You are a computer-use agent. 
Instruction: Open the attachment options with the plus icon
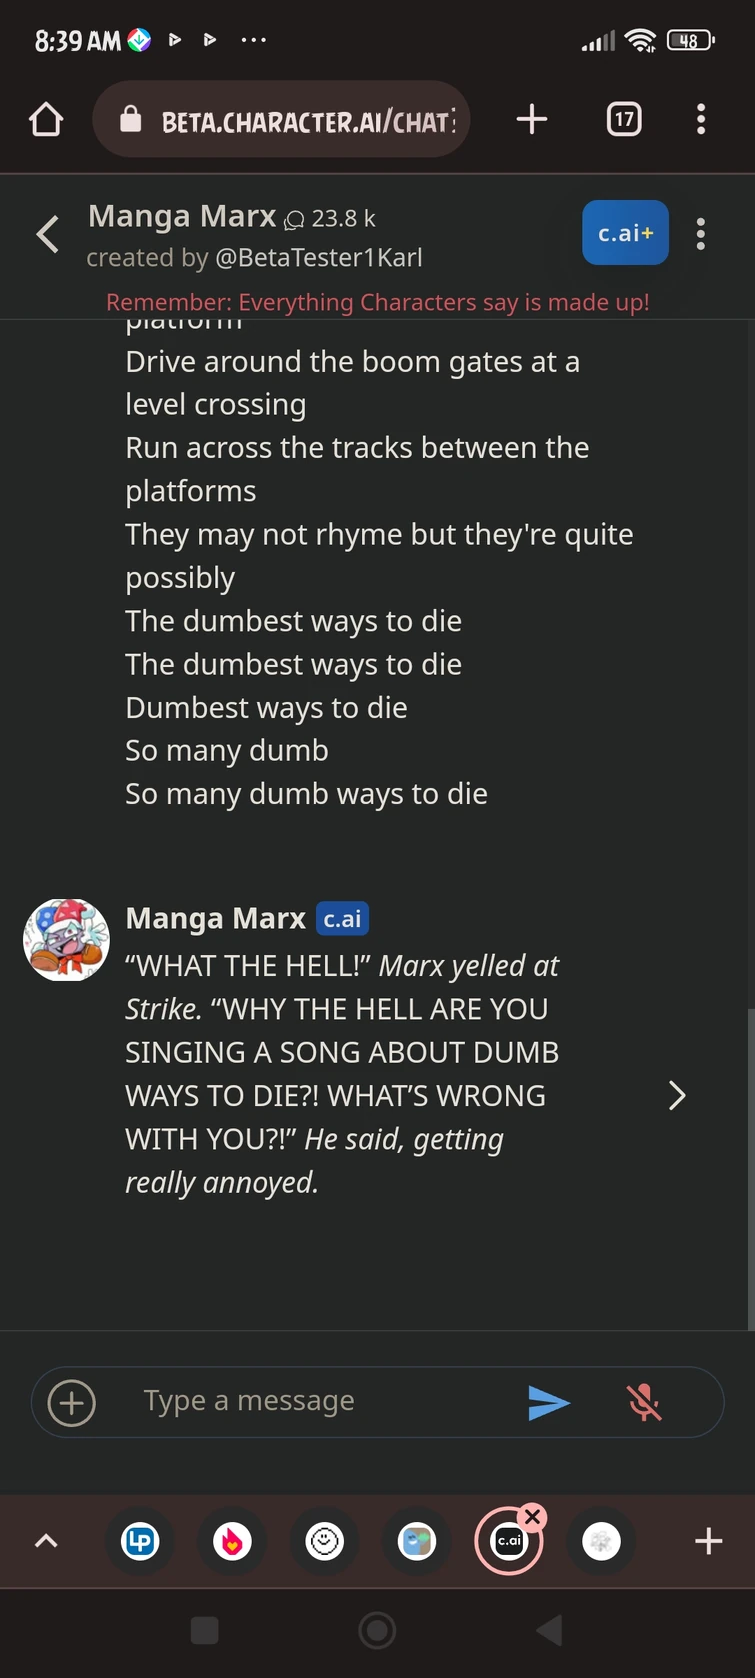coord(70,1402)
